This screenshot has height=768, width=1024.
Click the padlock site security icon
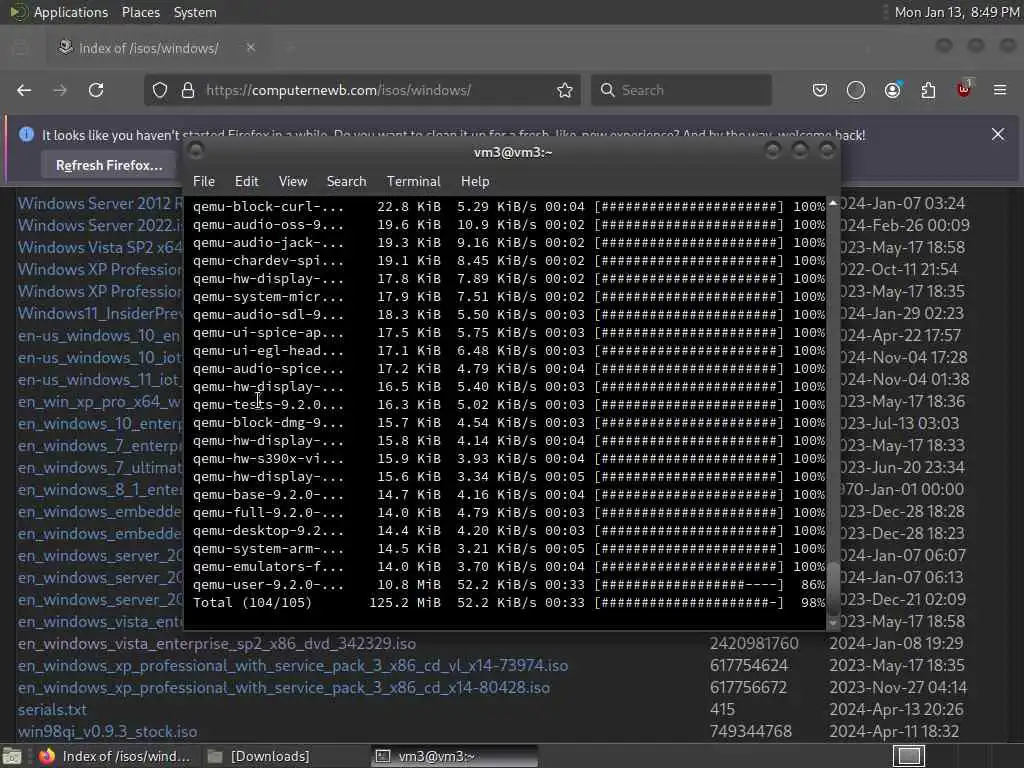click(x=188, y=90)
